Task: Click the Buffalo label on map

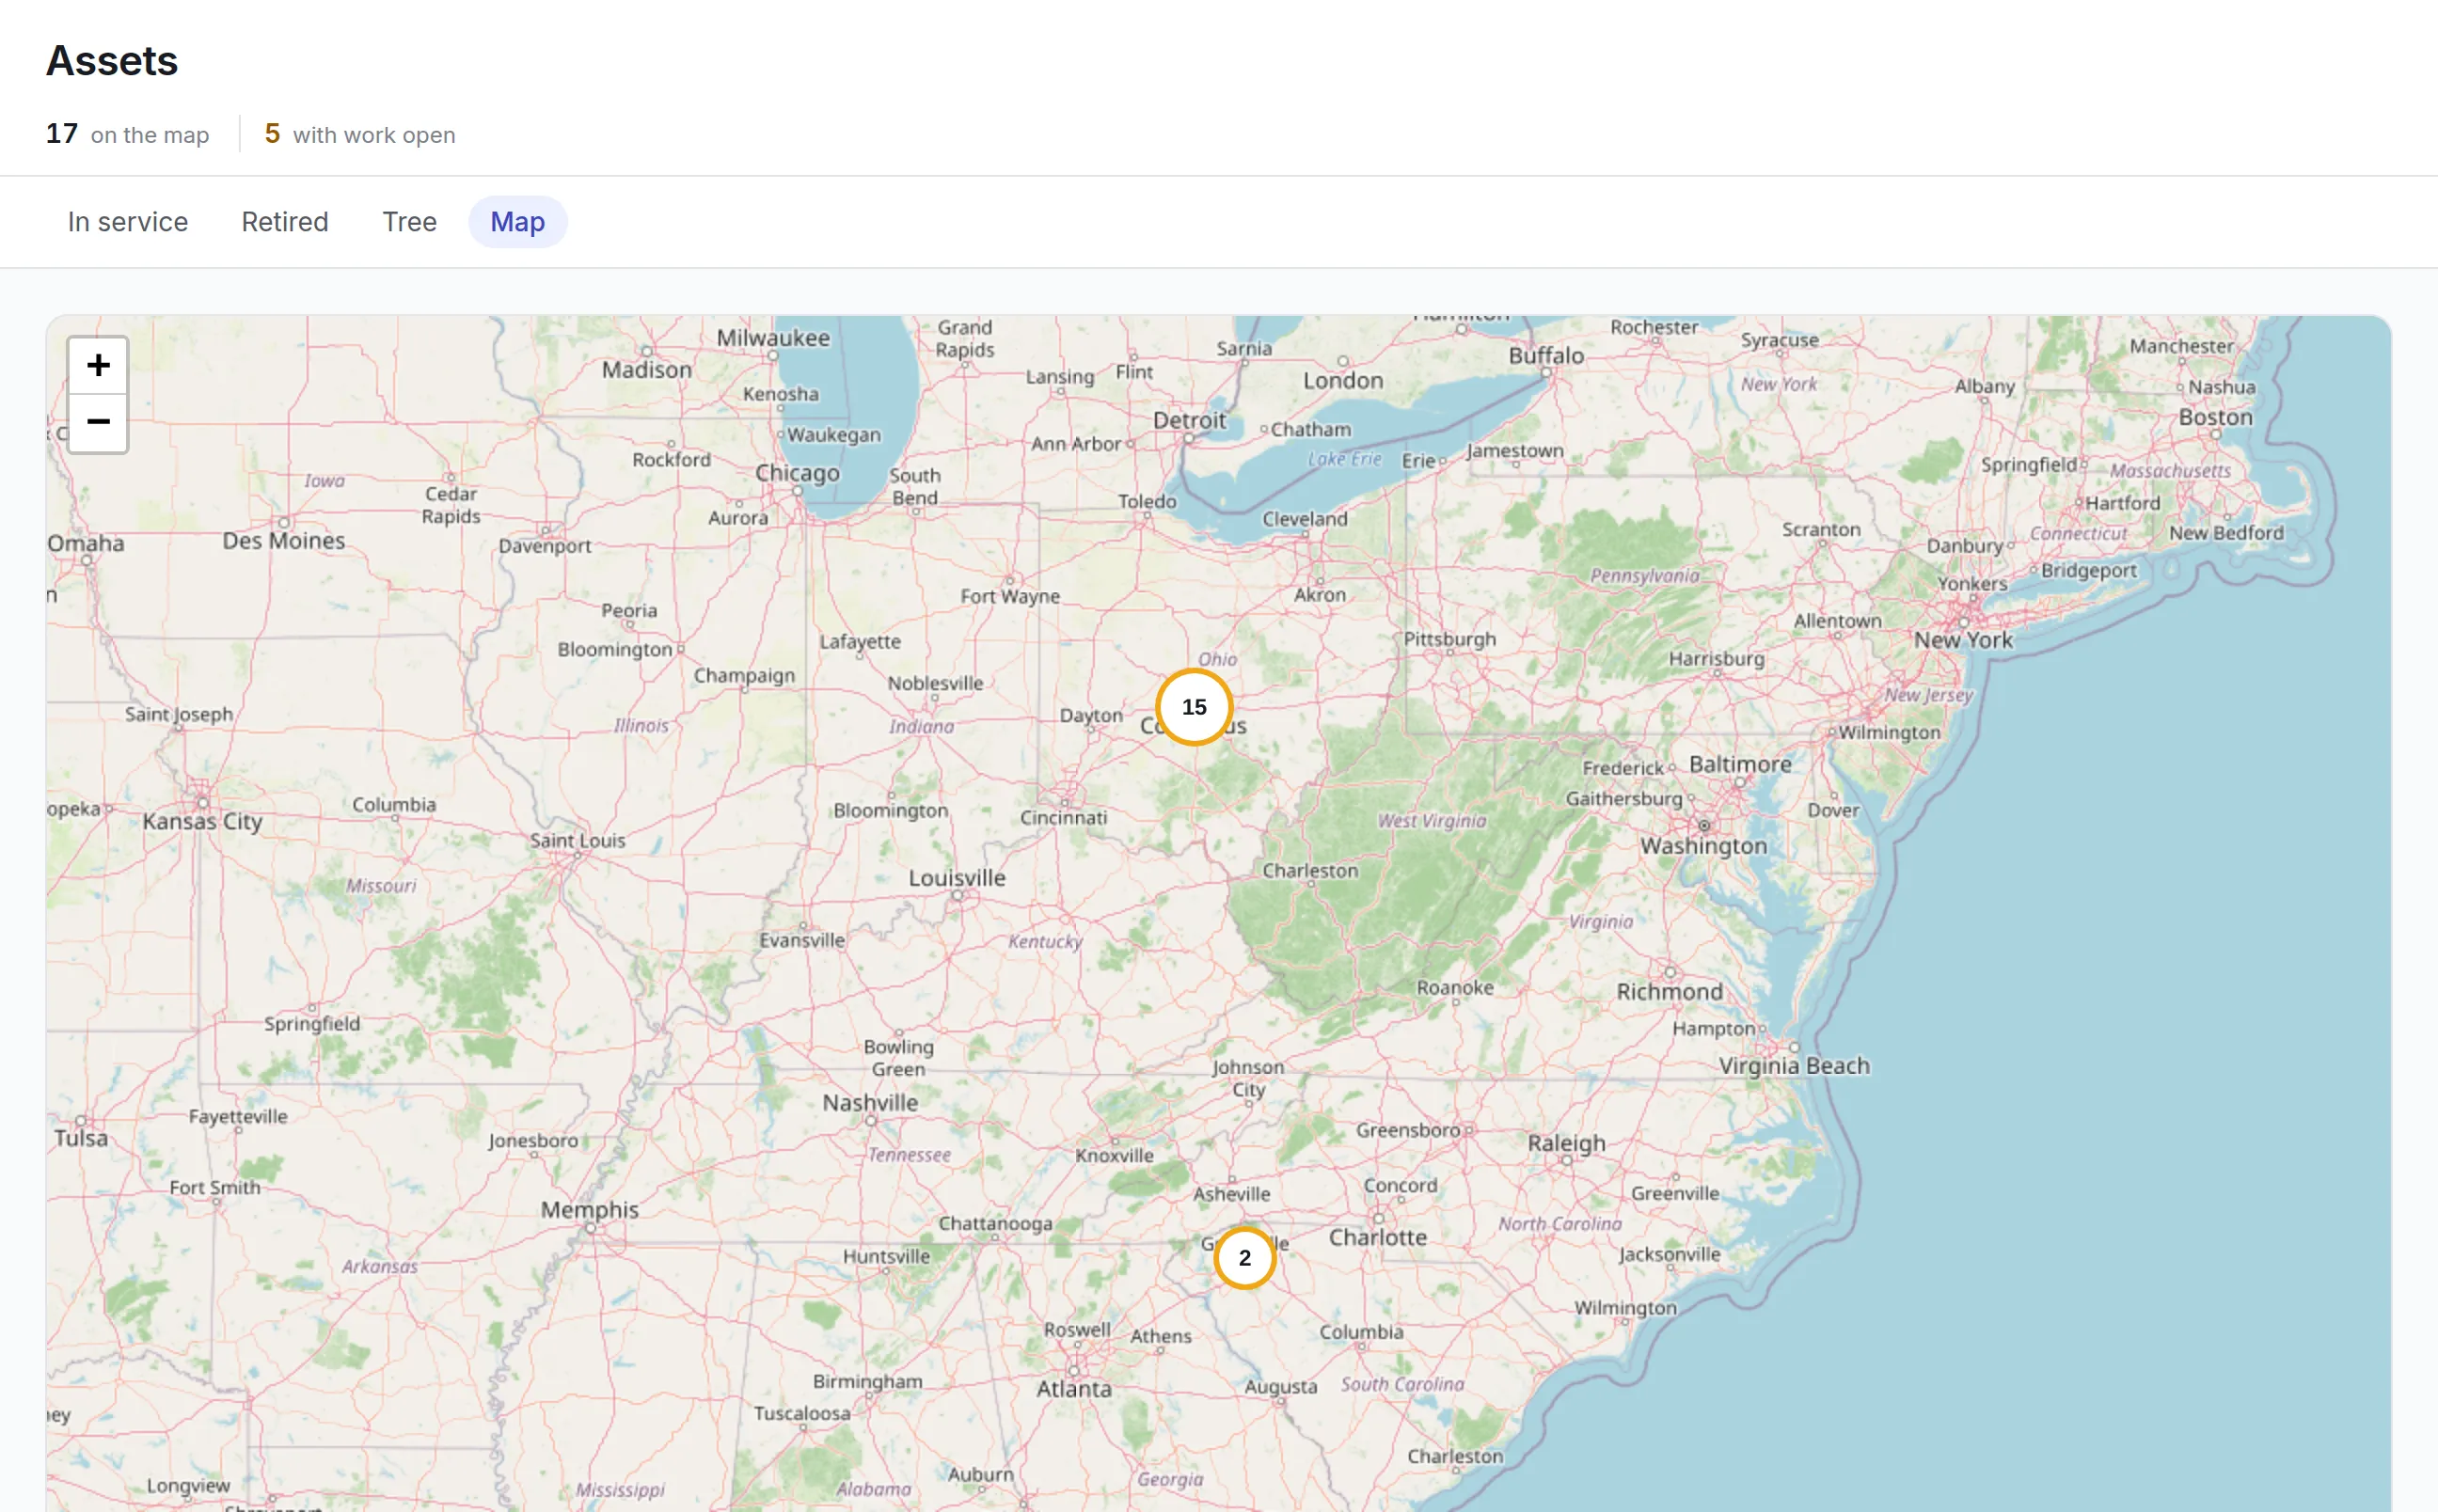Action: pos(1546,356)
